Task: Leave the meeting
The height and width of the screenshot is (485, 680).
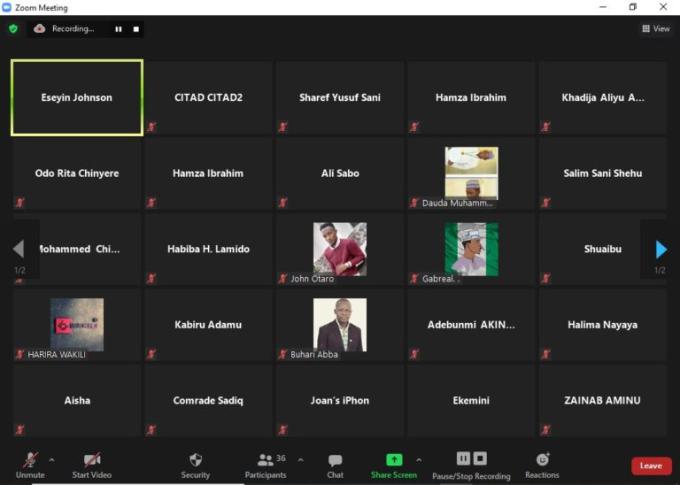Action: click(x=651, y=465)
